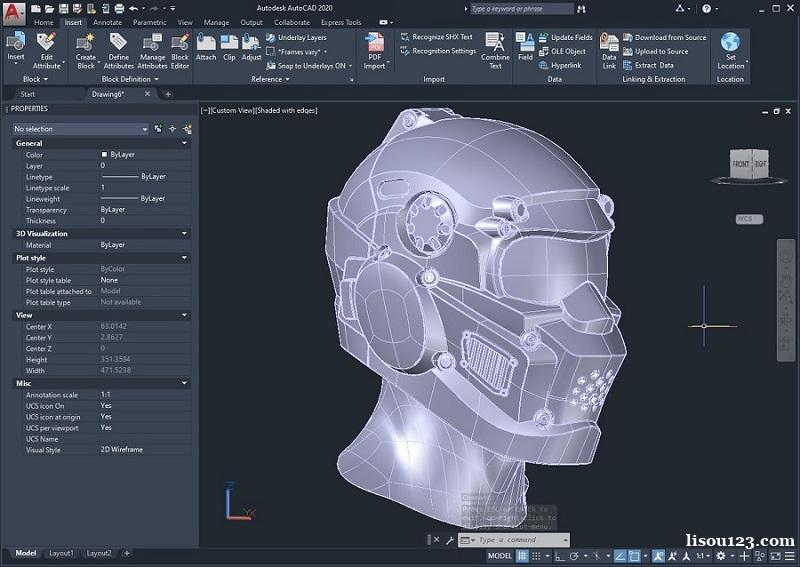The image size is (800, 567).
Task: Click the Clip reference tool
Action: 229,47
